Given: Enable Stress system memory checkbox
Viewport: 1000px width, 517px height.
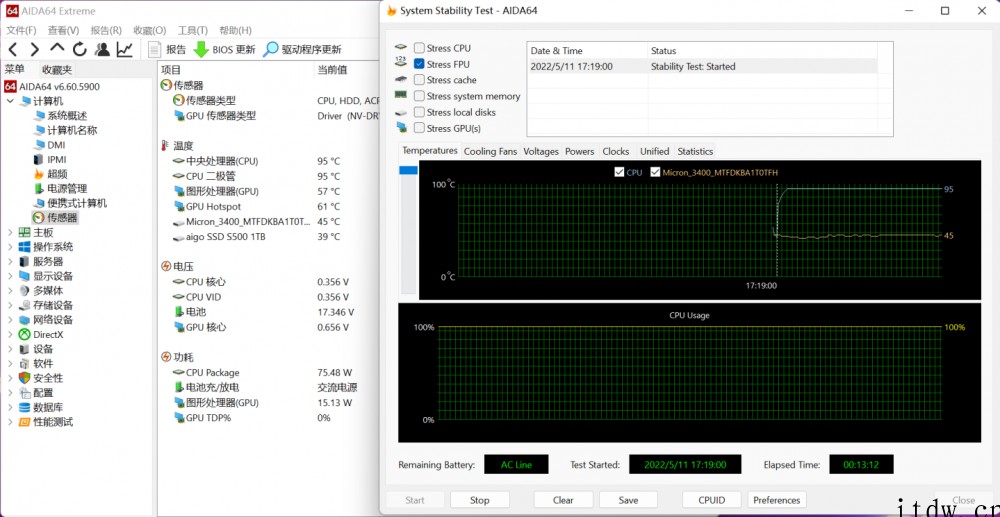Looking at the screenshot, I should [419, 96].
